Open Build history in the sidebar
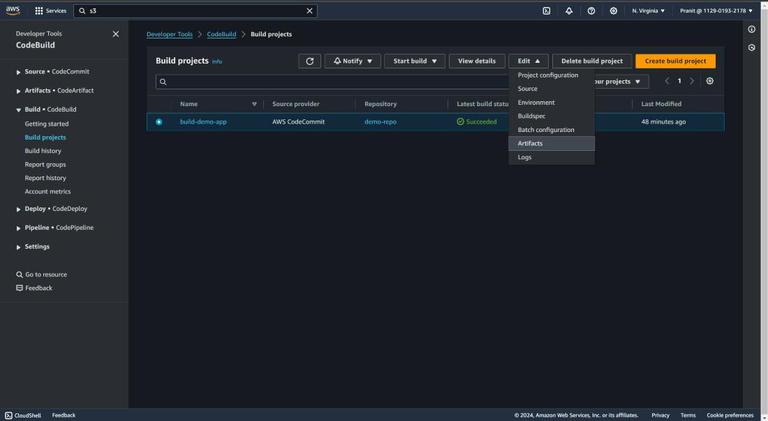This screenshot has width=768, height=421. coord(43,151)
